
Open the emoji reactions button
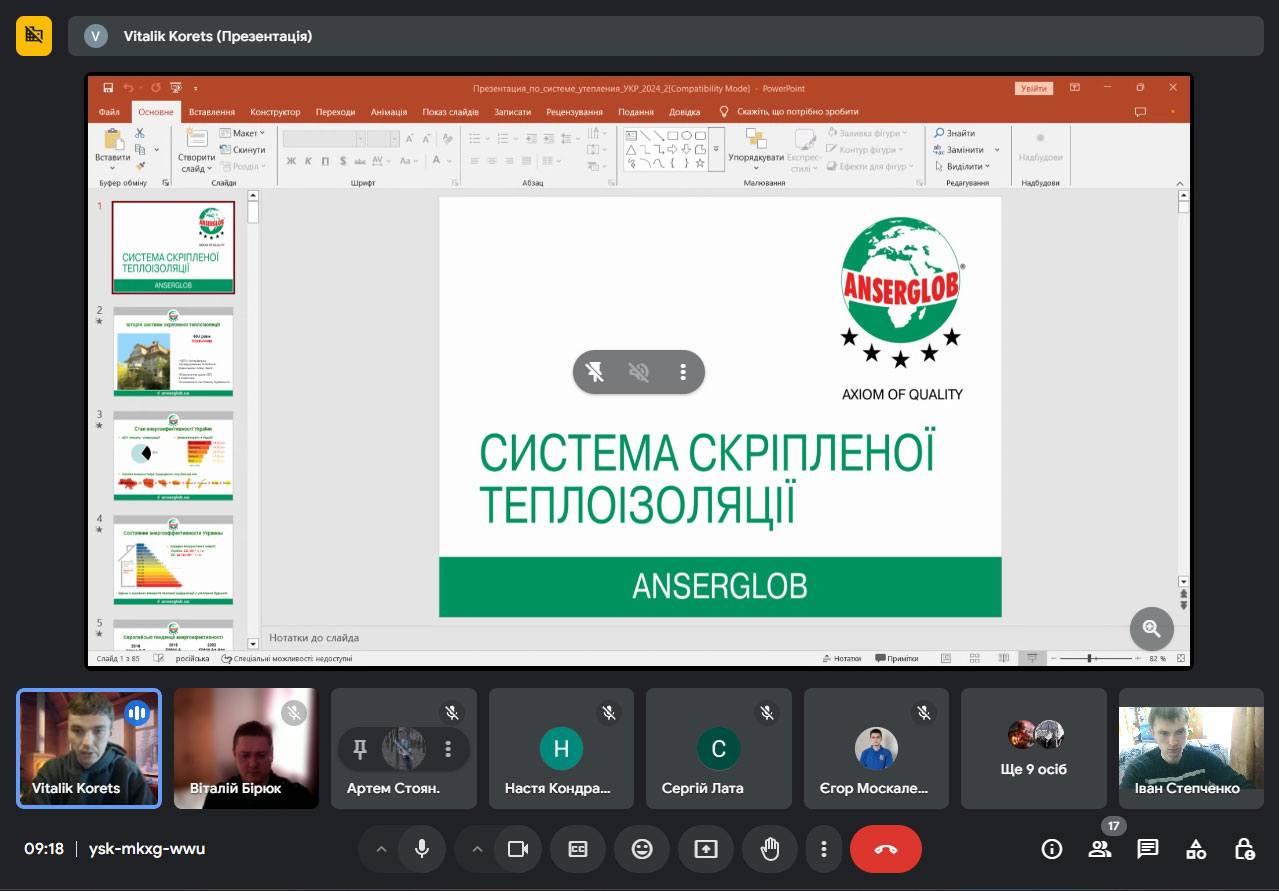[x=642, y=849]
